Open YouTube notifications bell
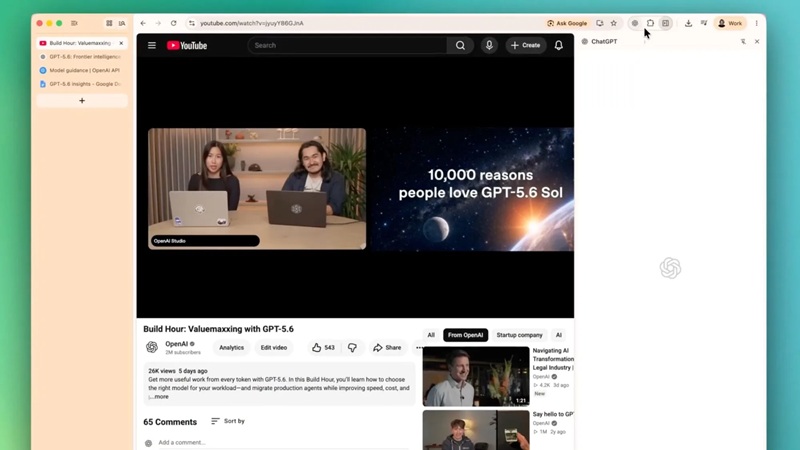Screen dimensions: 800x450 click(x=559, y=45)
